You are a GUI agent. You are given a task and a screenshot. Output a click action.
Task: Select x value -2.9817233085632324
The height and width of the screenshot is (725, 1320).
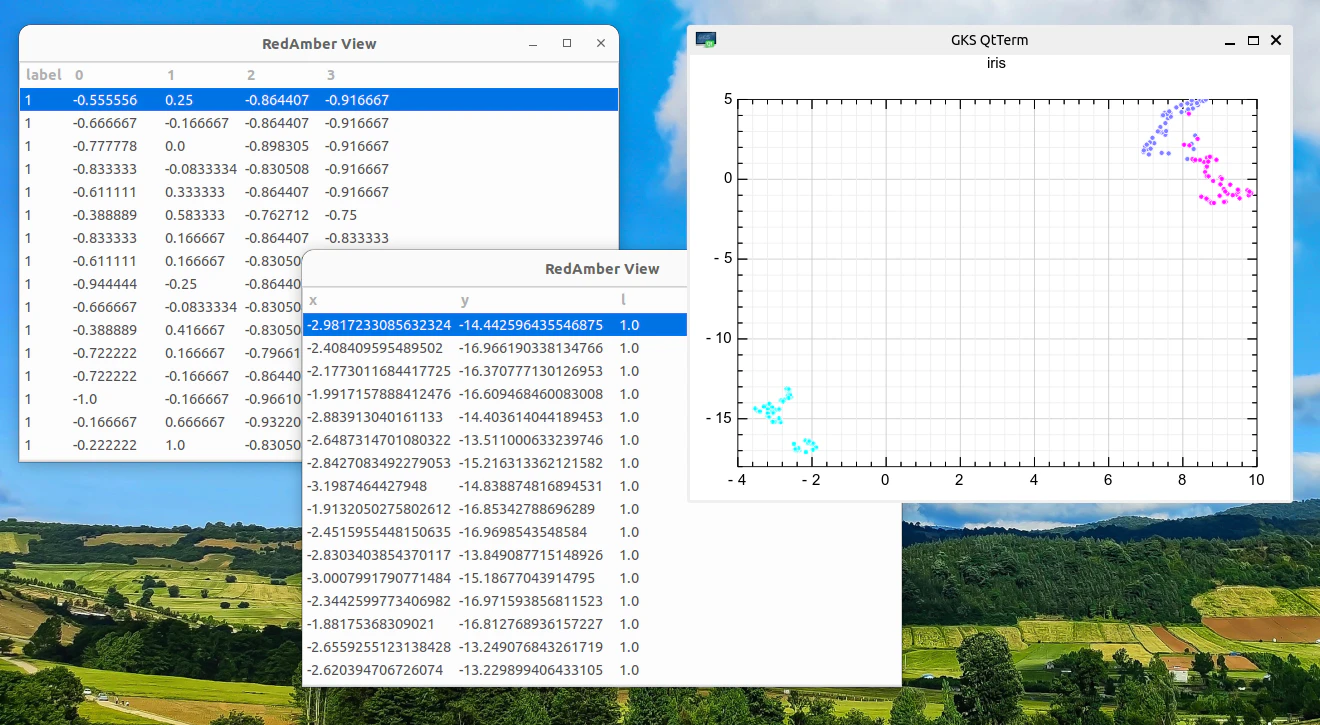(380, 325)
